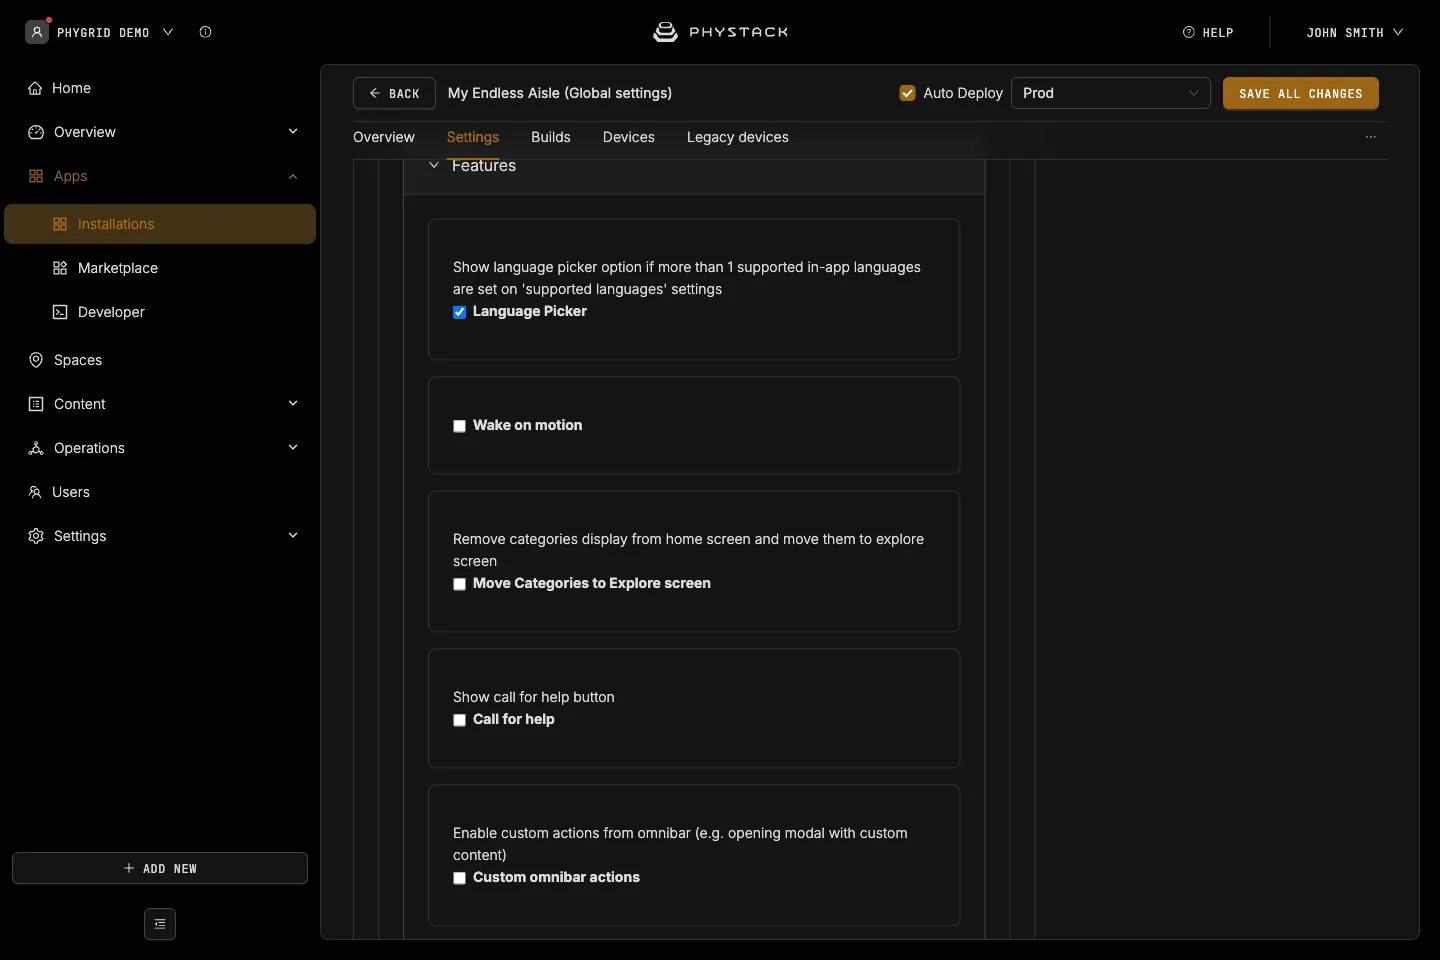Expand the Content sidebar chevron
The height and width of the screenshot is (960, 1440).
293,404
